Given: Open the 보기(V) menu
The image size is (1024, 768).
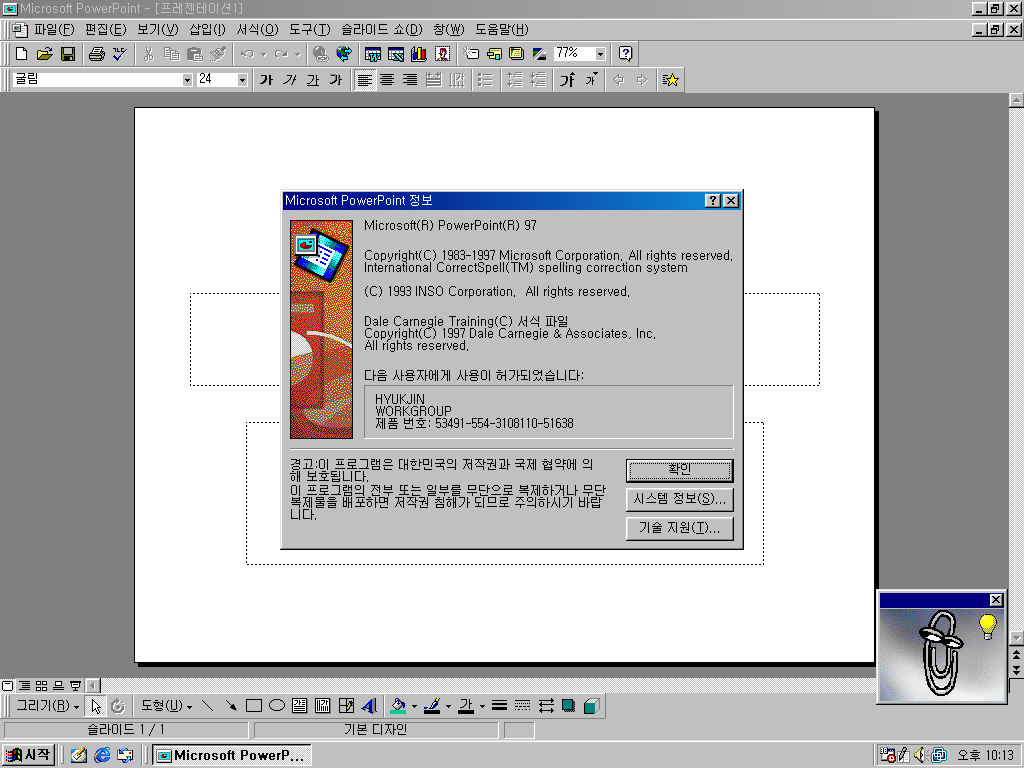Looking at the screenshot, I should pos(157,30).
